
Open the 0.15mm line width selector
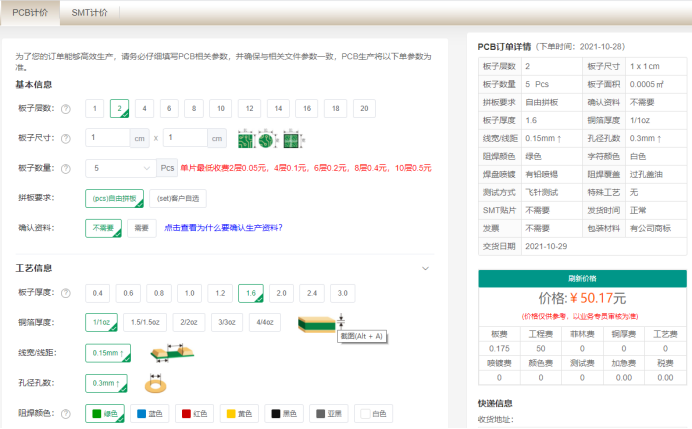click(109, 353)
